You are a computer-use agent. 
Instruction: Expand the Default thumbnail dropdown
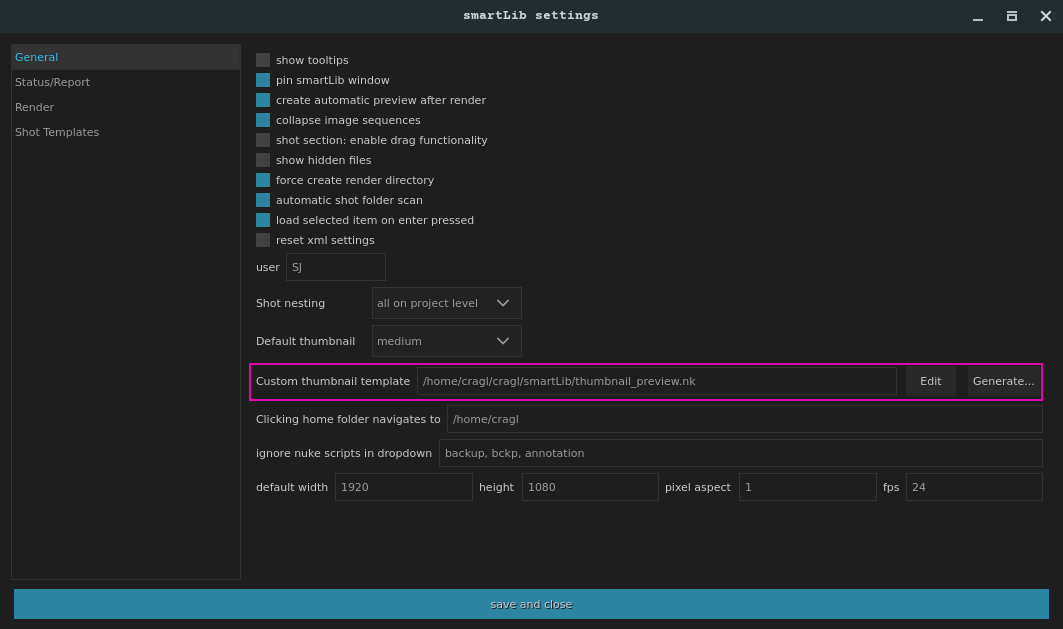click(446, 341)
